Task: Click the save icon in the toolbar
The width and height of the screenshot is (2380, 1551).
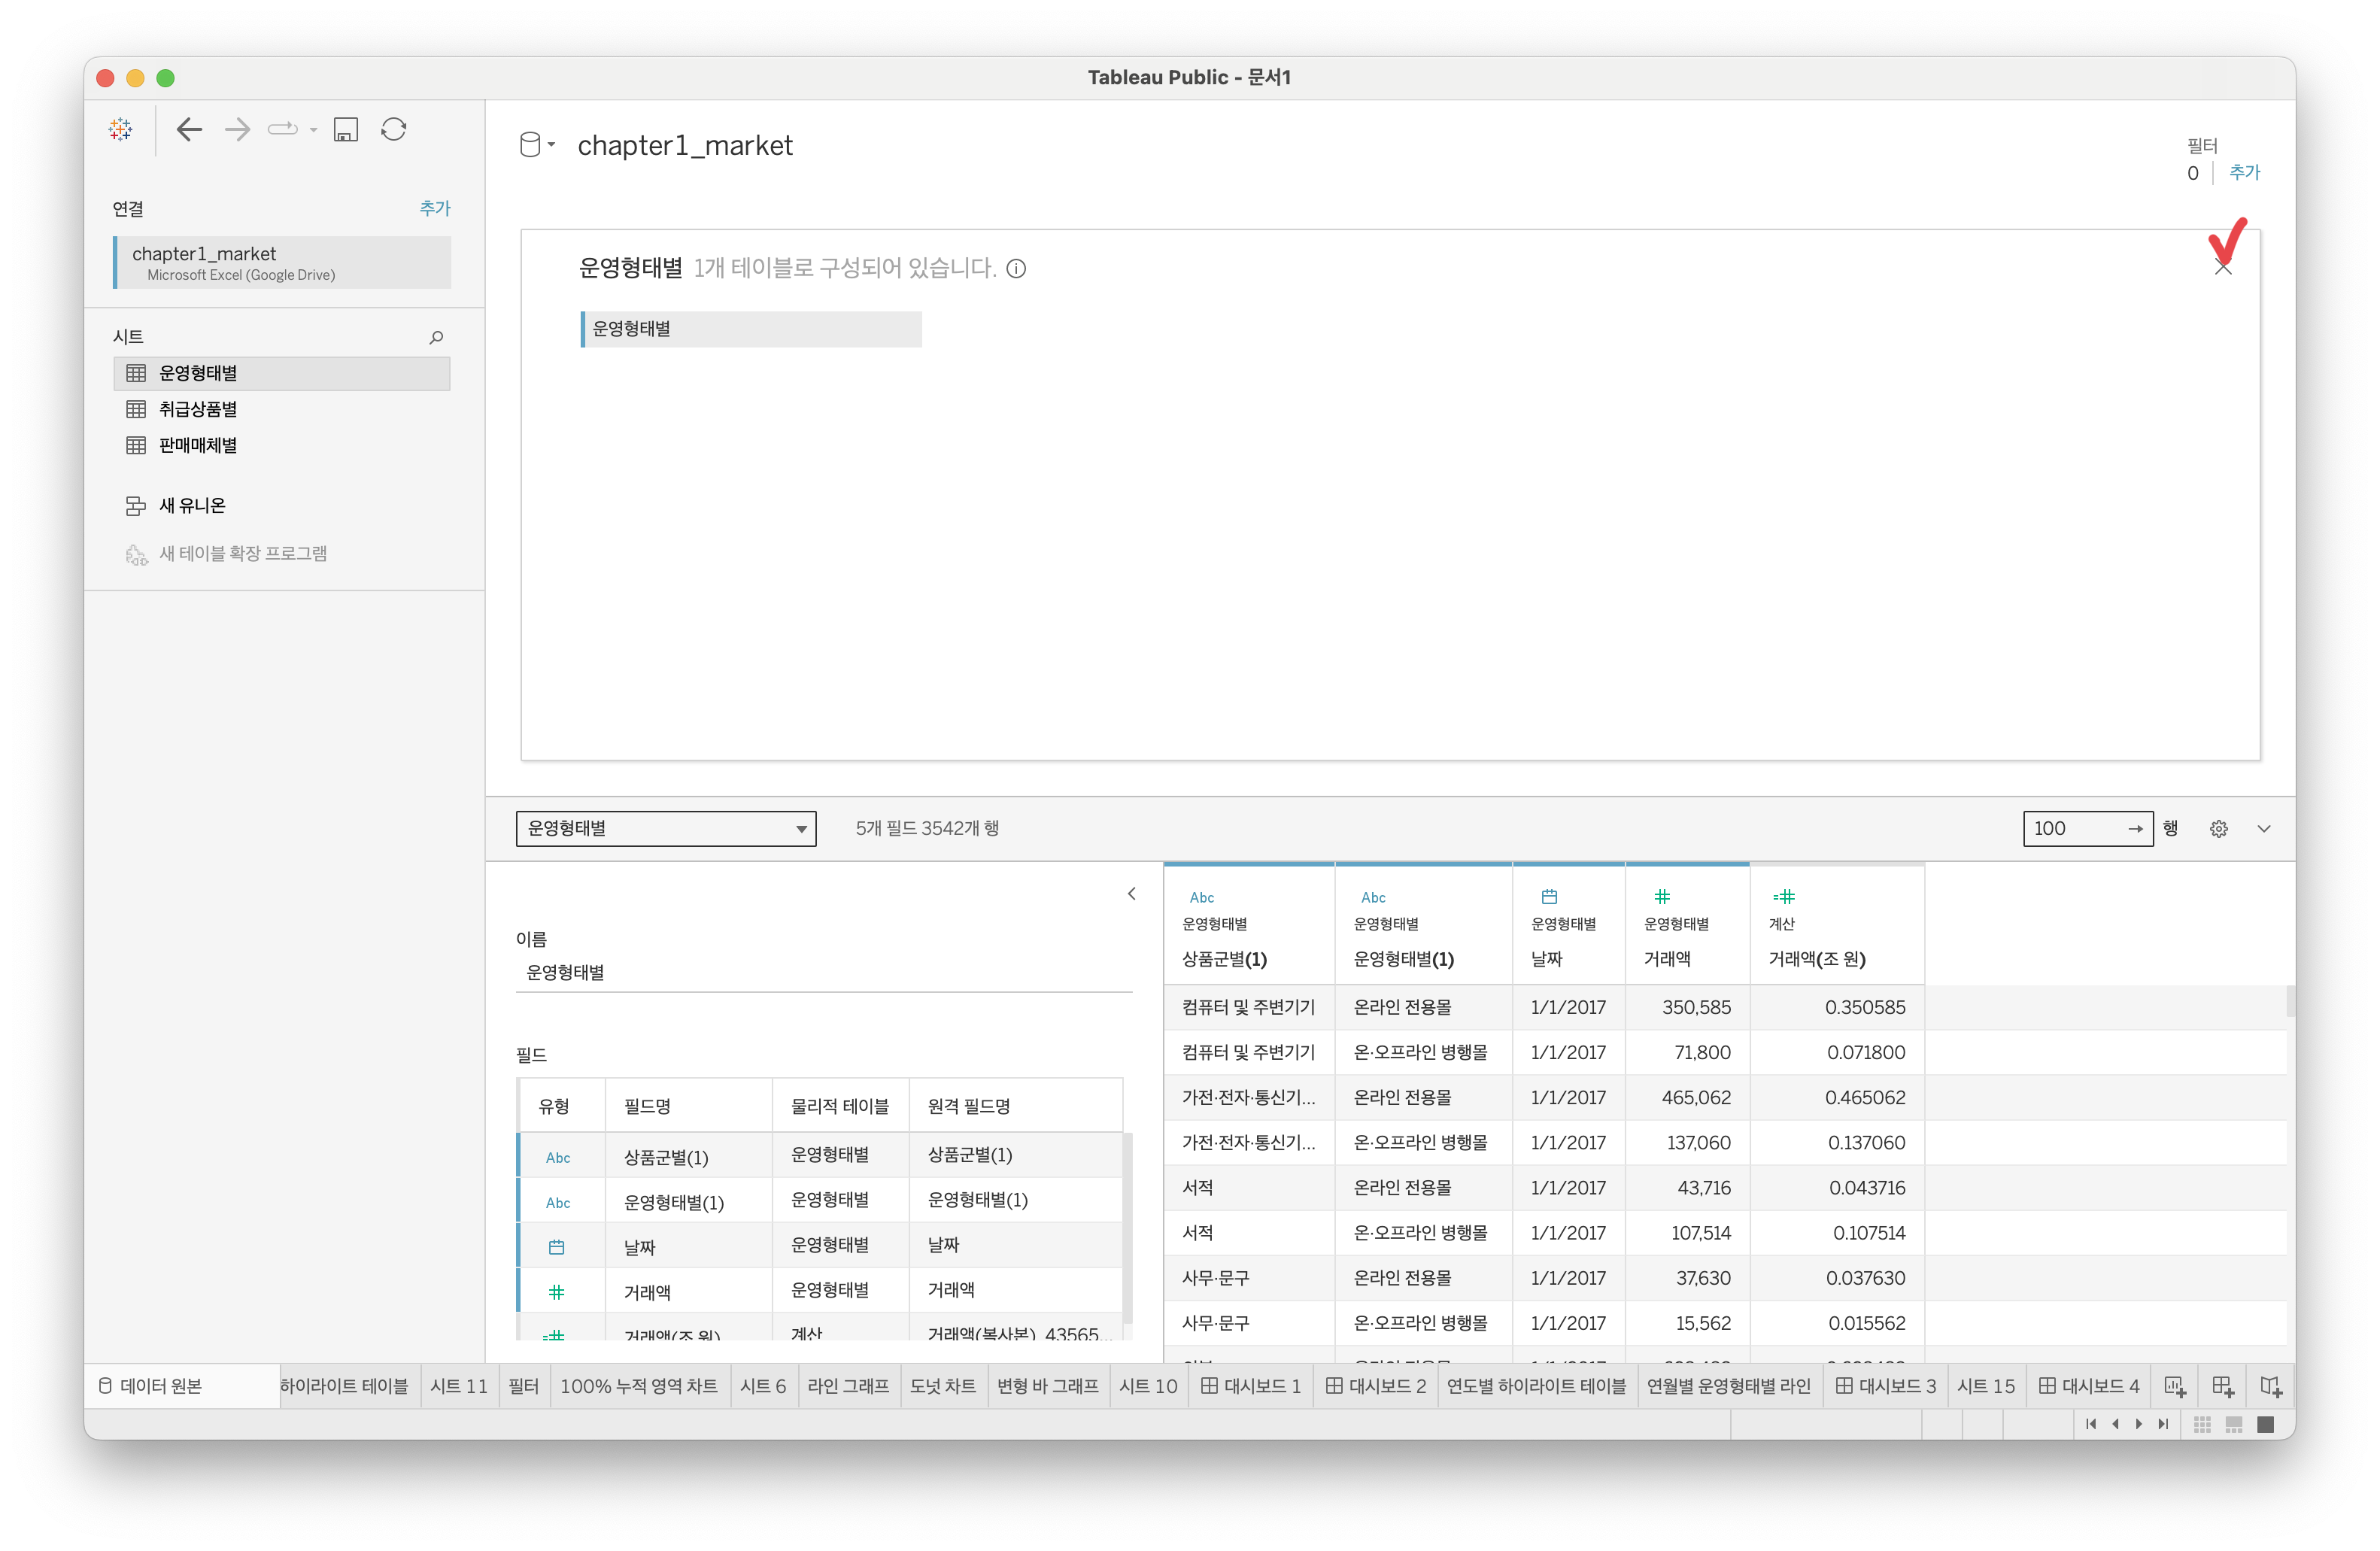Action: [x=346, y=130]
